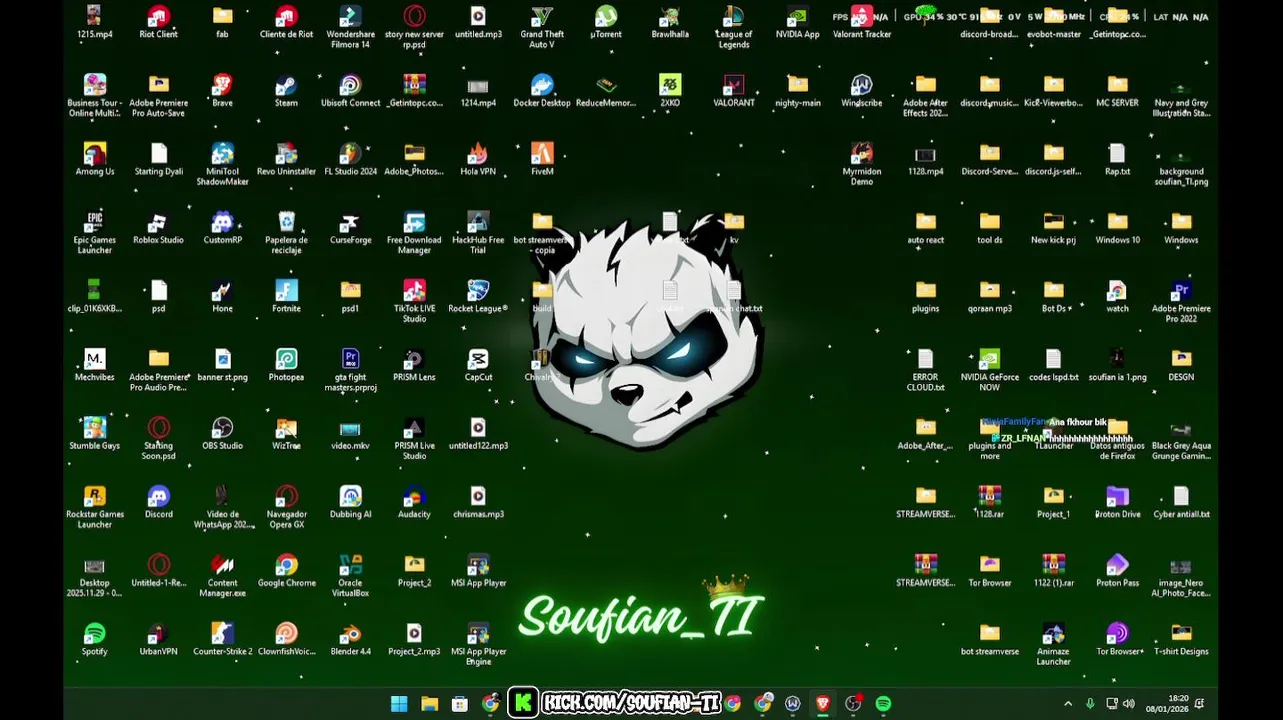This screenshot has width=1283, height=720.
Task: Select the Rap.txt text file
Action: 1117,160
